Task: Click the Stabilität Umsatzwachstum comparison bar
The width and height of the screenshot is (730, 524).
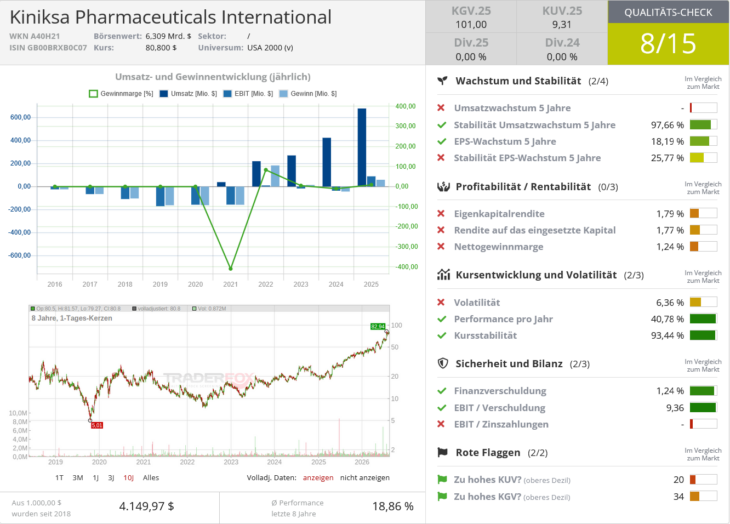Action: click(703, 125)
